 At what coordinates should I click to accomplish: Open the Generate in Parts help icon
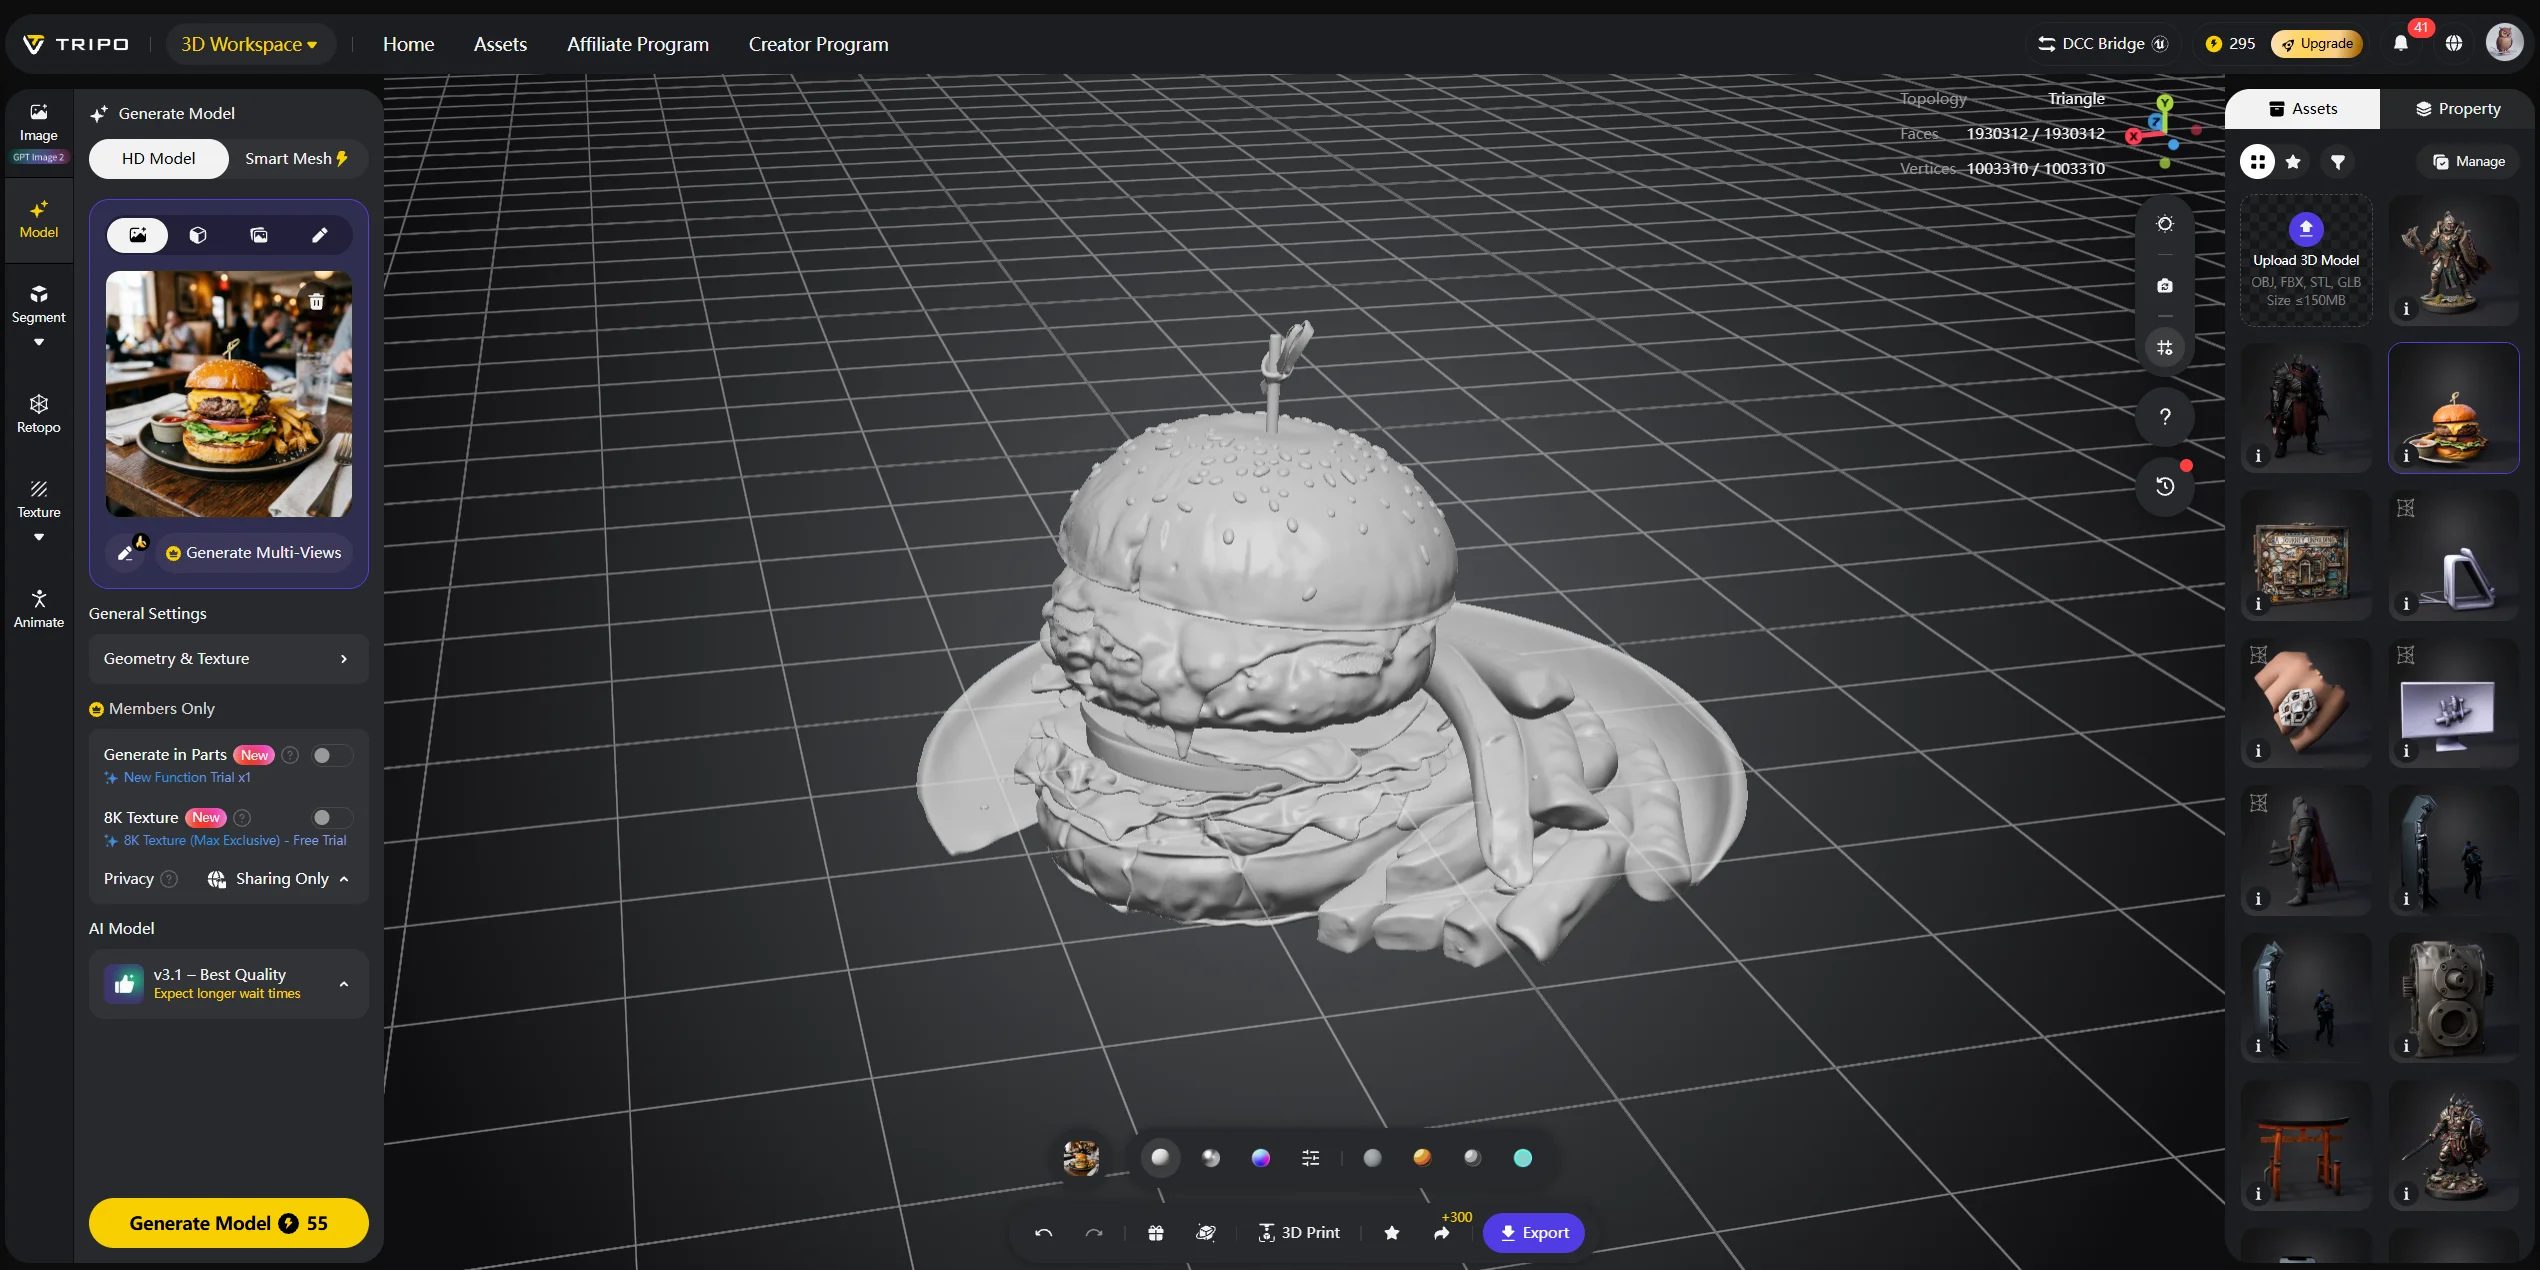[x=290, y=755]
